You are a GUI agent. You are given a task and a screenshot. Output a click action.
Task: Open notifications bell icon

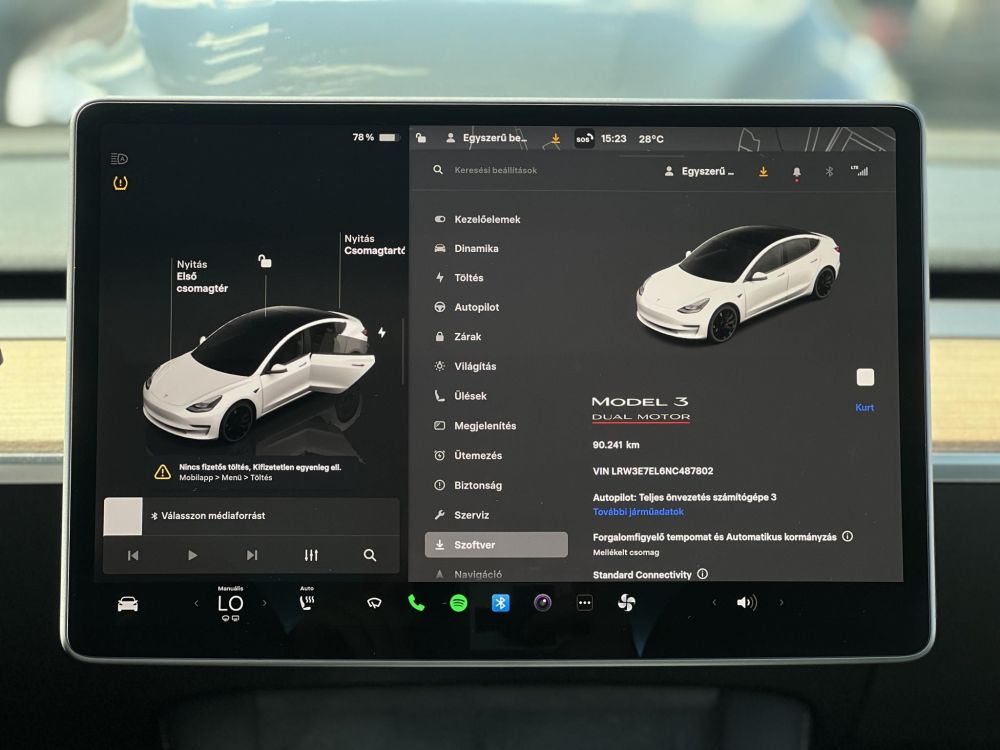(797, 172)
